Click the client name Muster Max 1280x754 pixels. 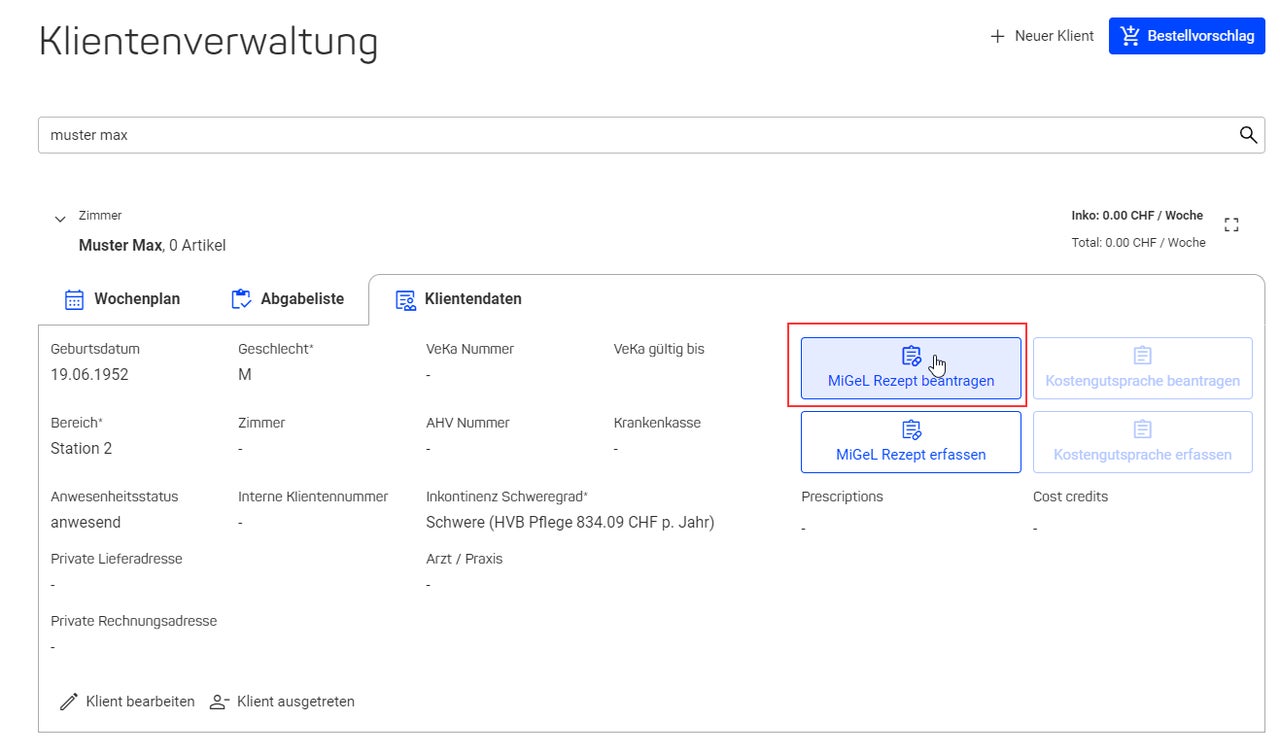click(x=120, y=245)
